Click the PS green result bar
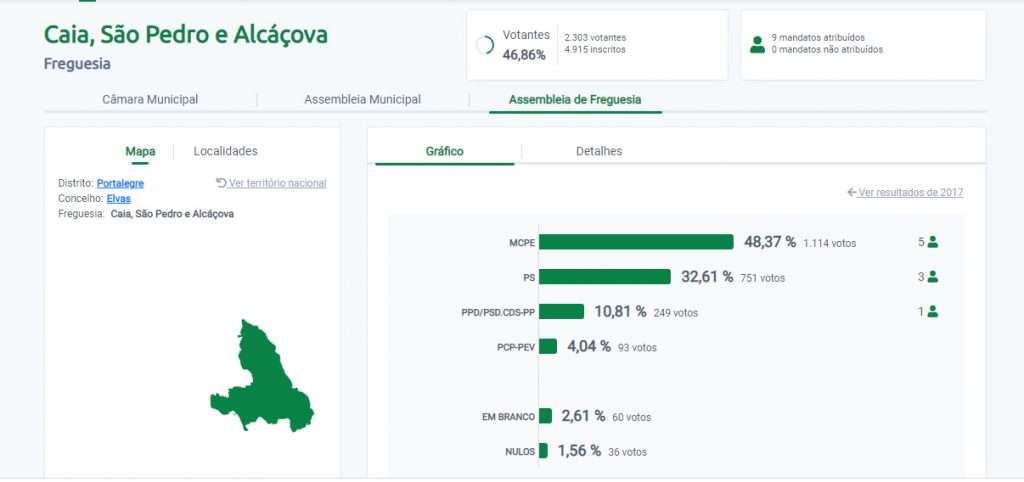 click(x=605, y=277)
